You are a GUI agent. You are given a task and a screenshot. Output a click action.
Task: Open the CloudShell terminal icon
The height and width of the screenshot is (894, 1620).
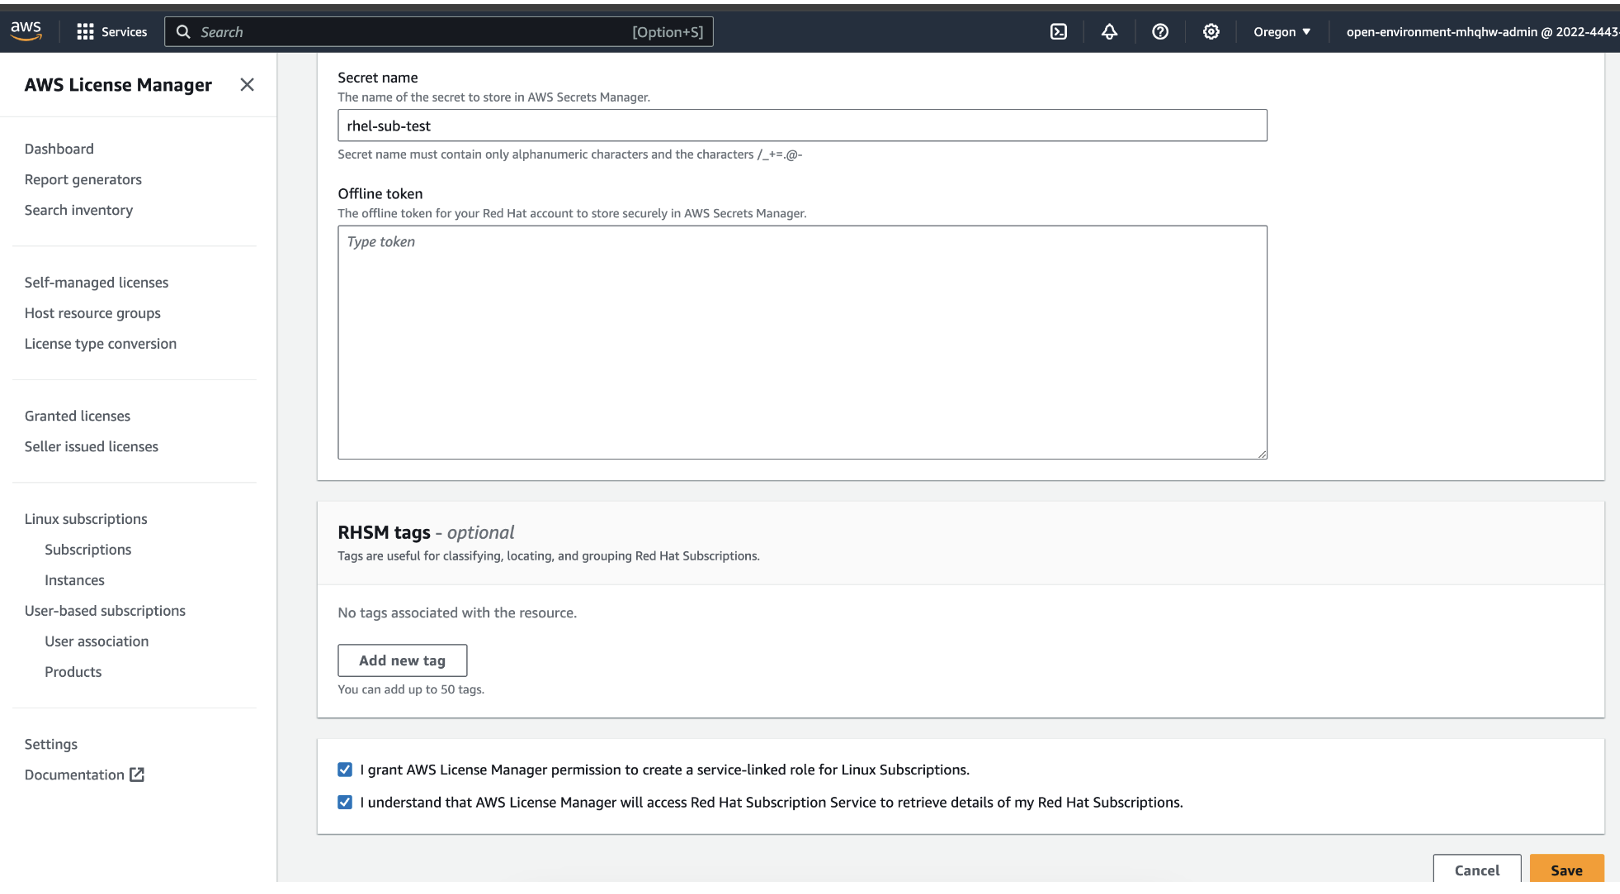click(1058, 32)
